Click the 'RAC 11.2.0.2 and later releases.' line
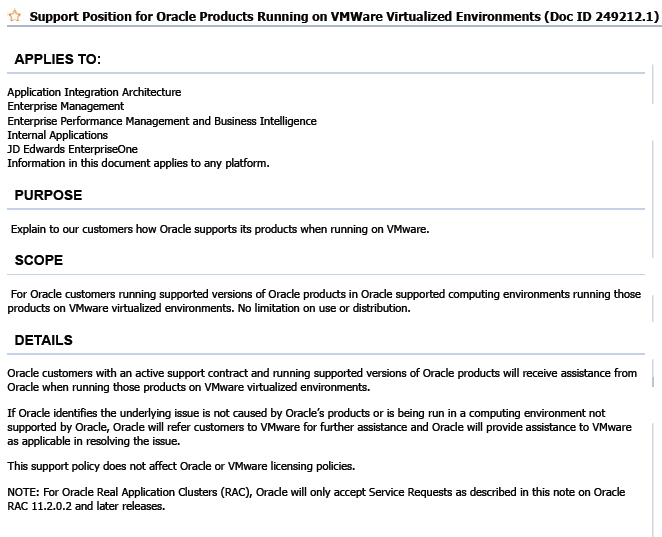The width and height of the screenshot is (662, 537). click(86, 506)
